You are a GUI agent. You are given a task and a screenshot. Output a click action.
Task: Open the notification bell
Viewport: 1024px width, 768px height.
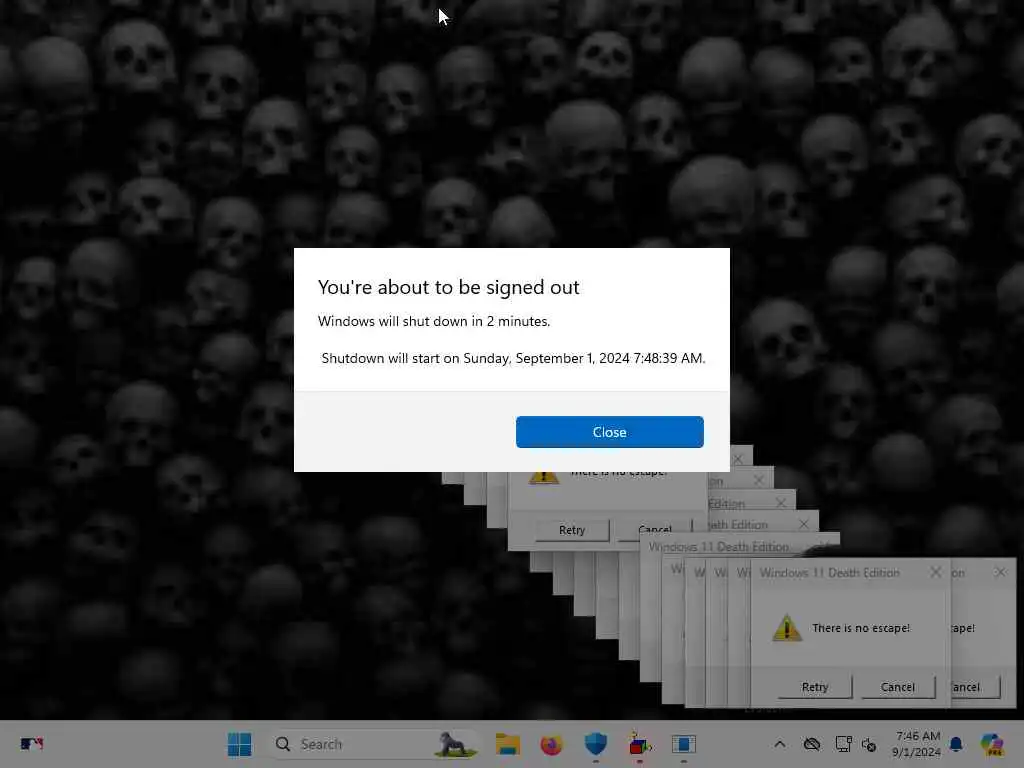(956, 744)
